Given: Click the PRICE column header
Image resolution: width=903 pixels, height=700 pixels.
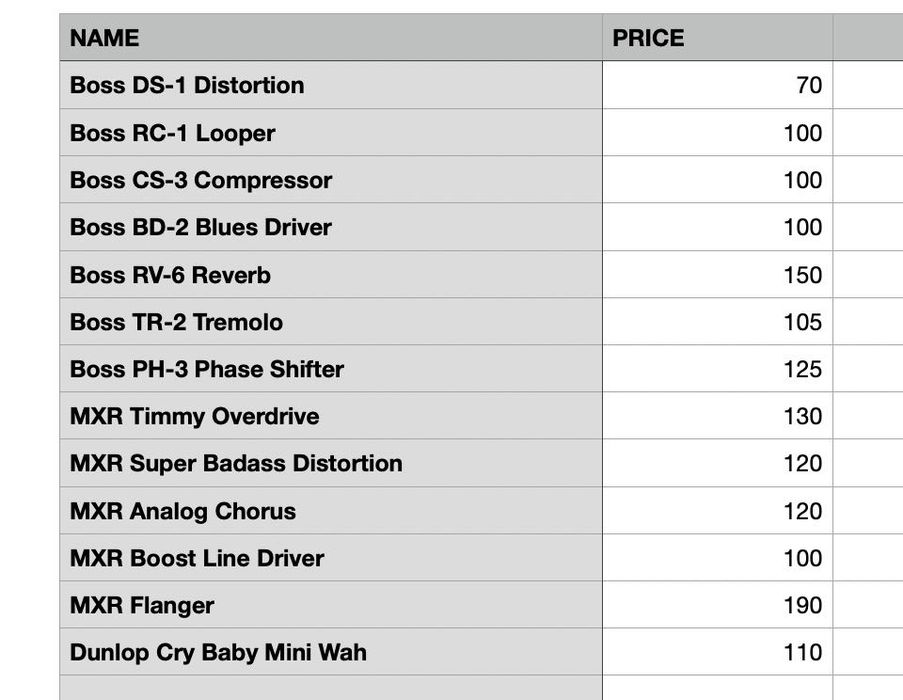Looking at the screenshot, I should click(716, 38).
